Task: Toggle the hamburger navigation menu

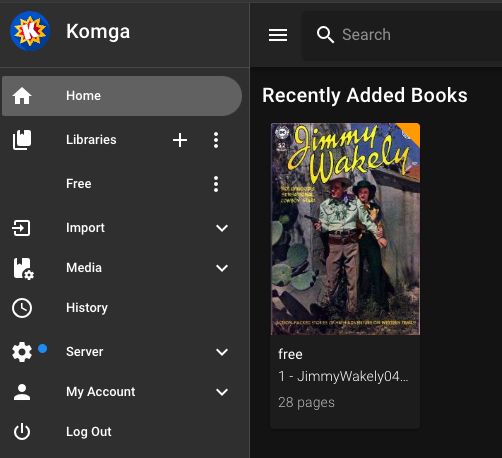Action: tap(278, 35)
